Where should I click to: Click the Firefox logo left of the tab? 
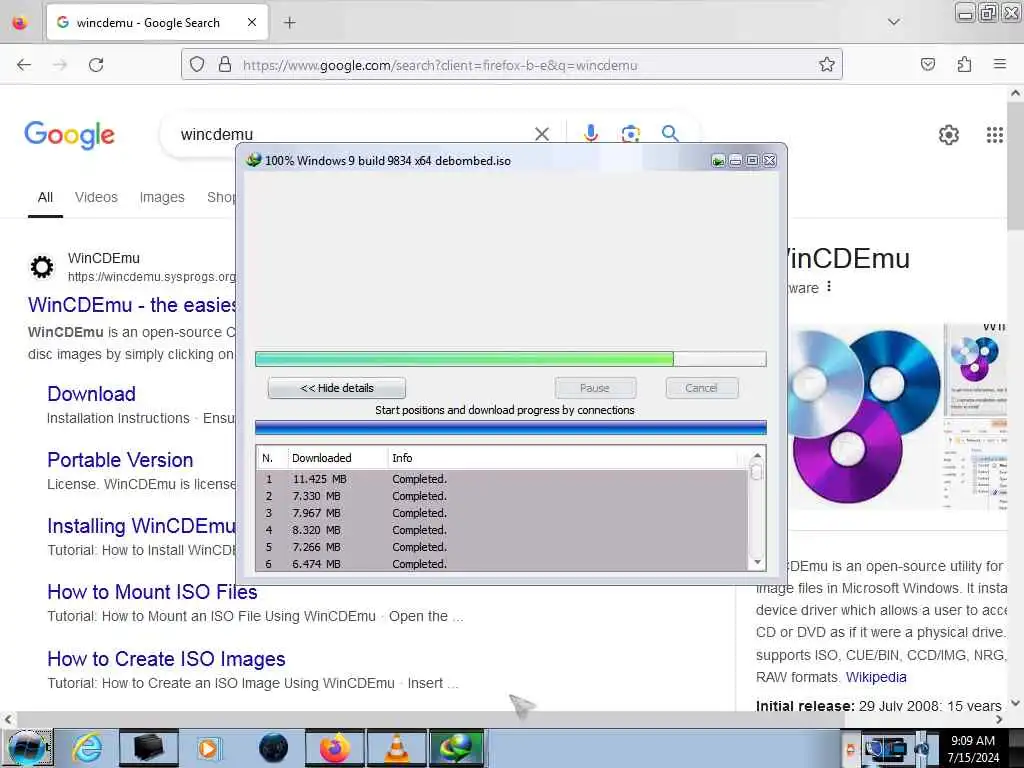(20, 23)
